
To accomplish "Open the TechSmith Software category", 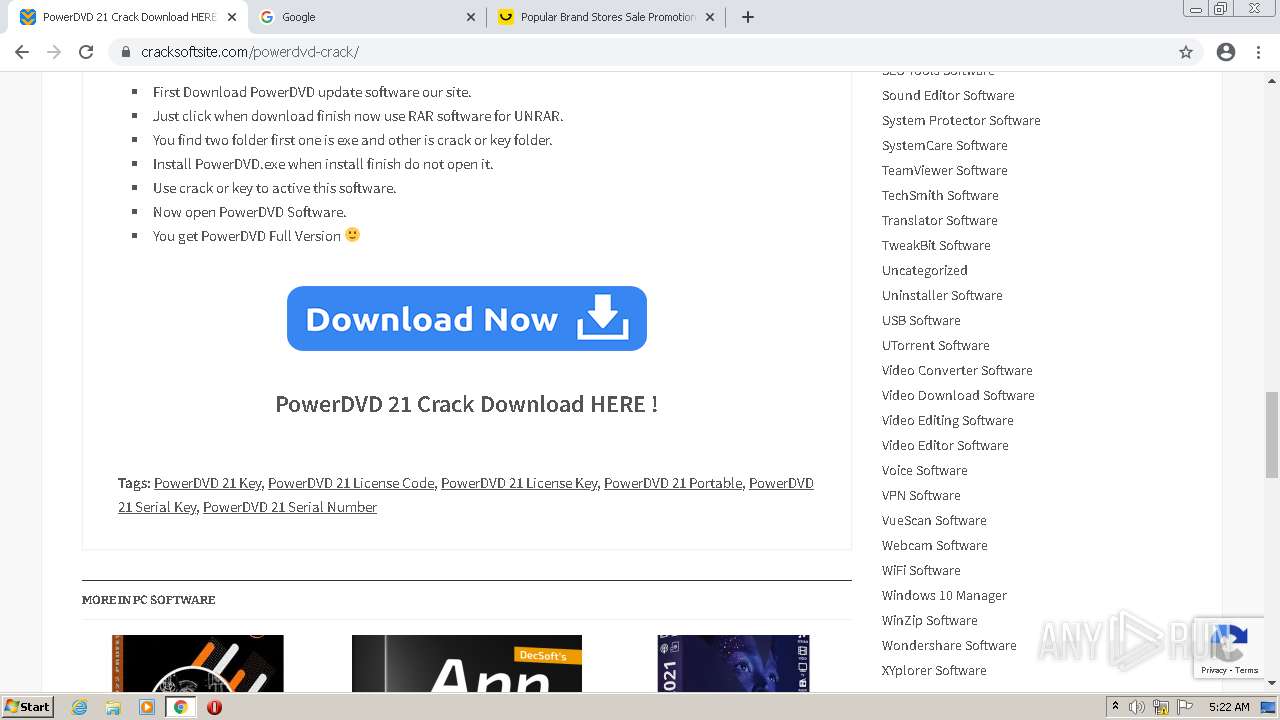I will click(940, 195).
